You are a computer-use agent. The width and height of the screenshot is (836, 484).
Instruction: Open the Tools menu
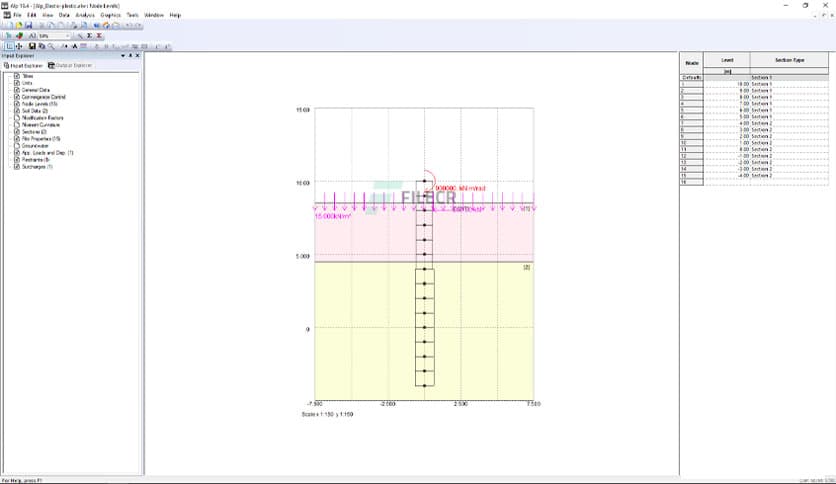pyautogui.click(x=132, y=15)
